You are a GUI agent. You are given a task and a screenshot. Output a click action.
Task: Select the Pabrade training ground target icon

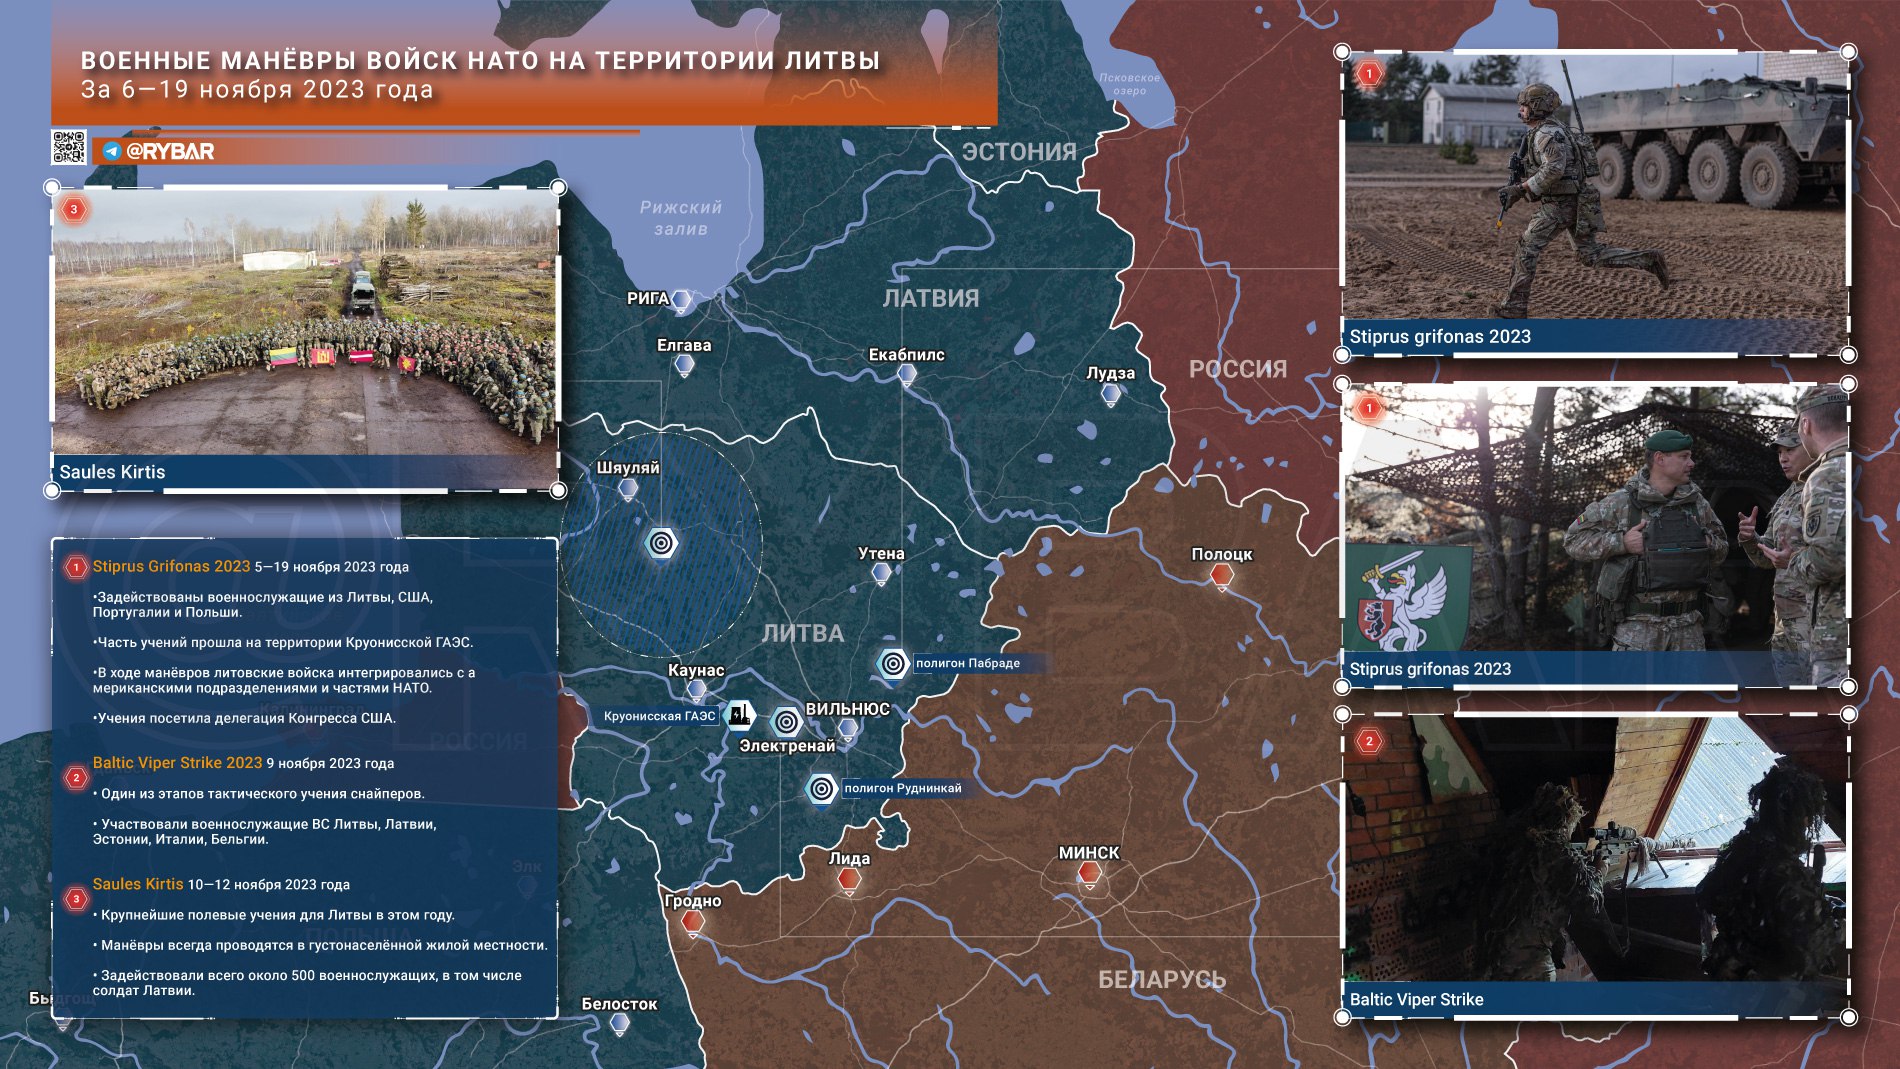point(893,663)
